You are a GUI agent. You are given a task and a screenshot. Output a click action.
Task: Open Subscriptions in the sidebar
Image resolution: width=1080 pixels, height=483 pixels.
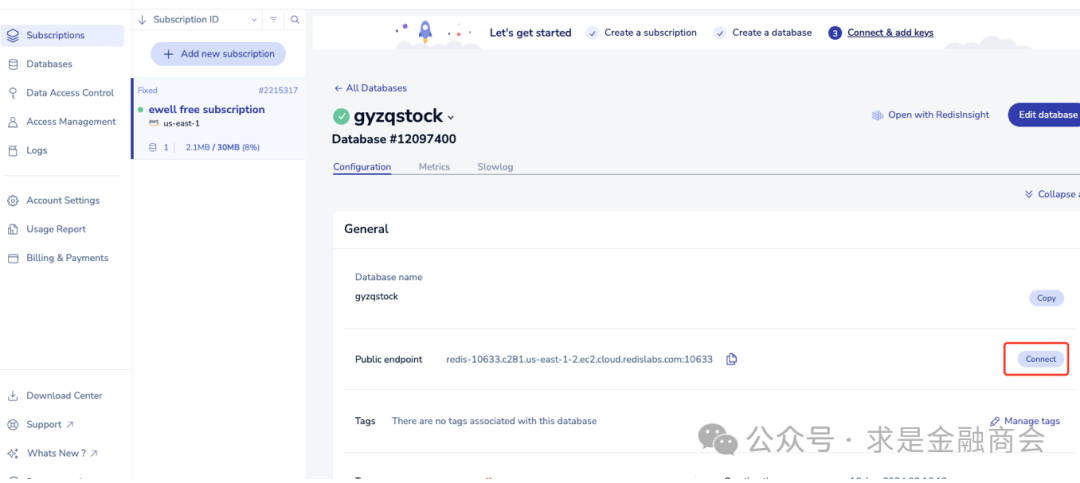62,35
